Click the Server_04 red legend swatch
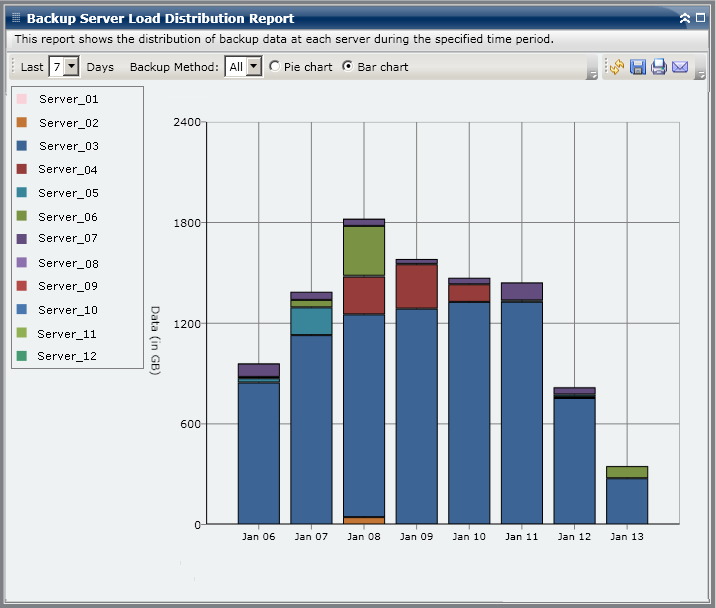 pyautogui.click(x=21, y=170)
